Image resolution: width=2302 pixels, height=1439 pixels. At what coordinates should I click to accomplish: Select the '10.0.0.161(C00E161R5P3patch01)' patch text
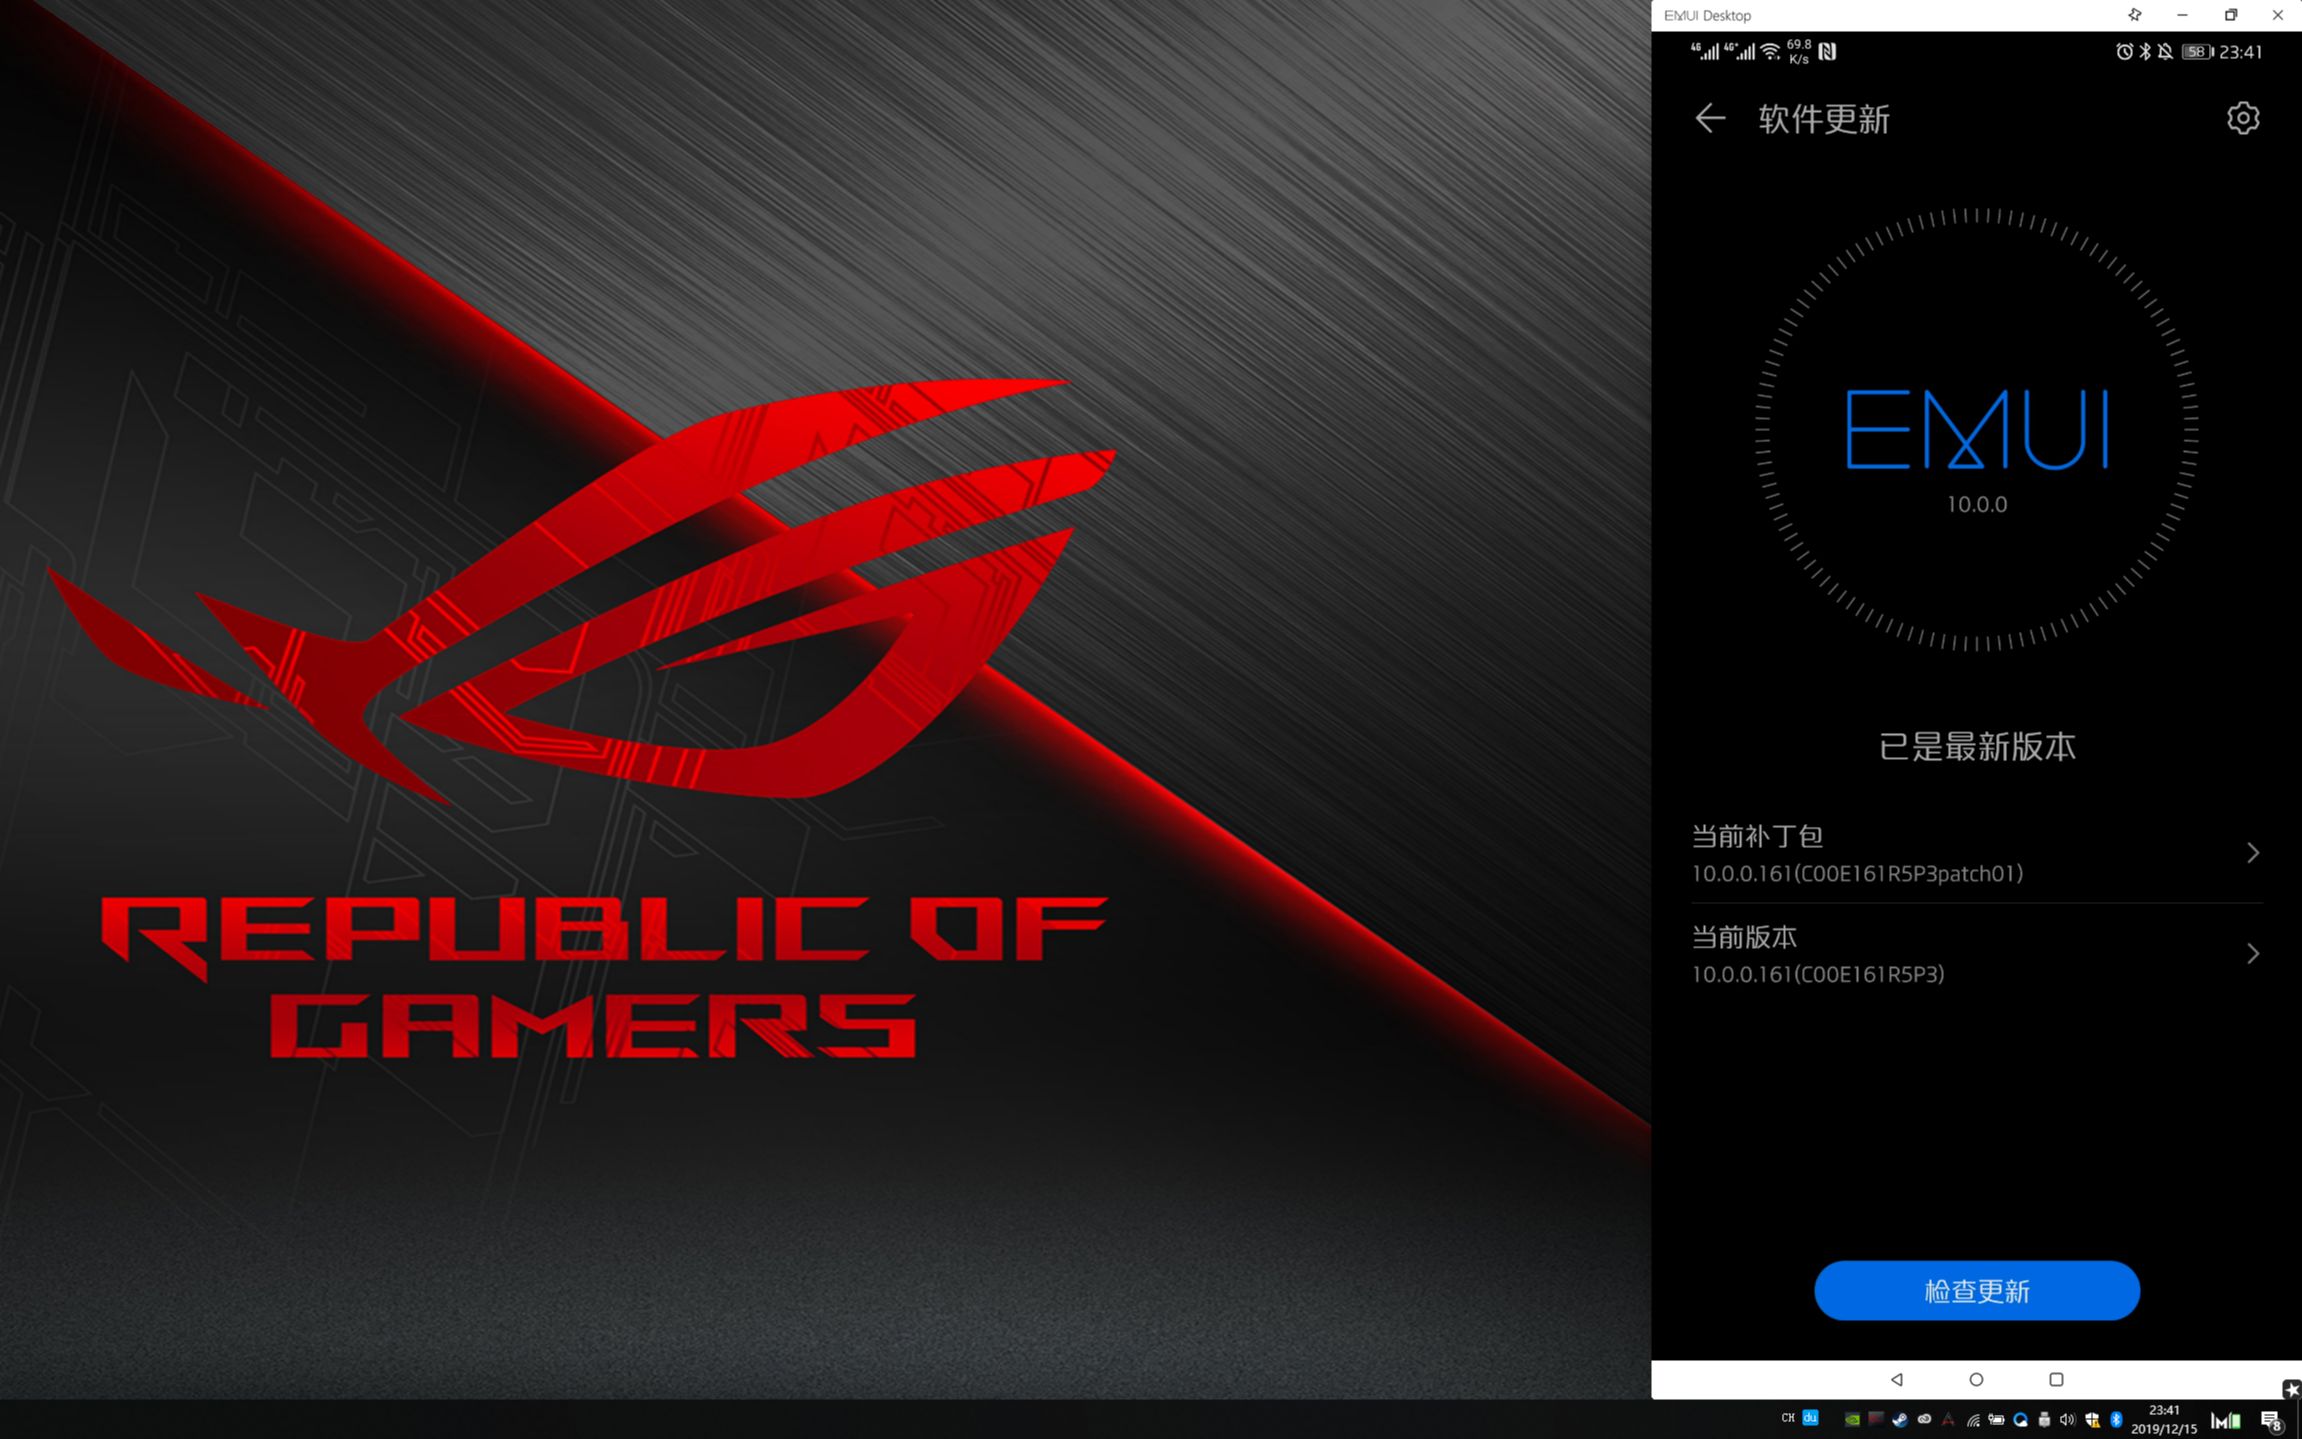(1857, 873)
